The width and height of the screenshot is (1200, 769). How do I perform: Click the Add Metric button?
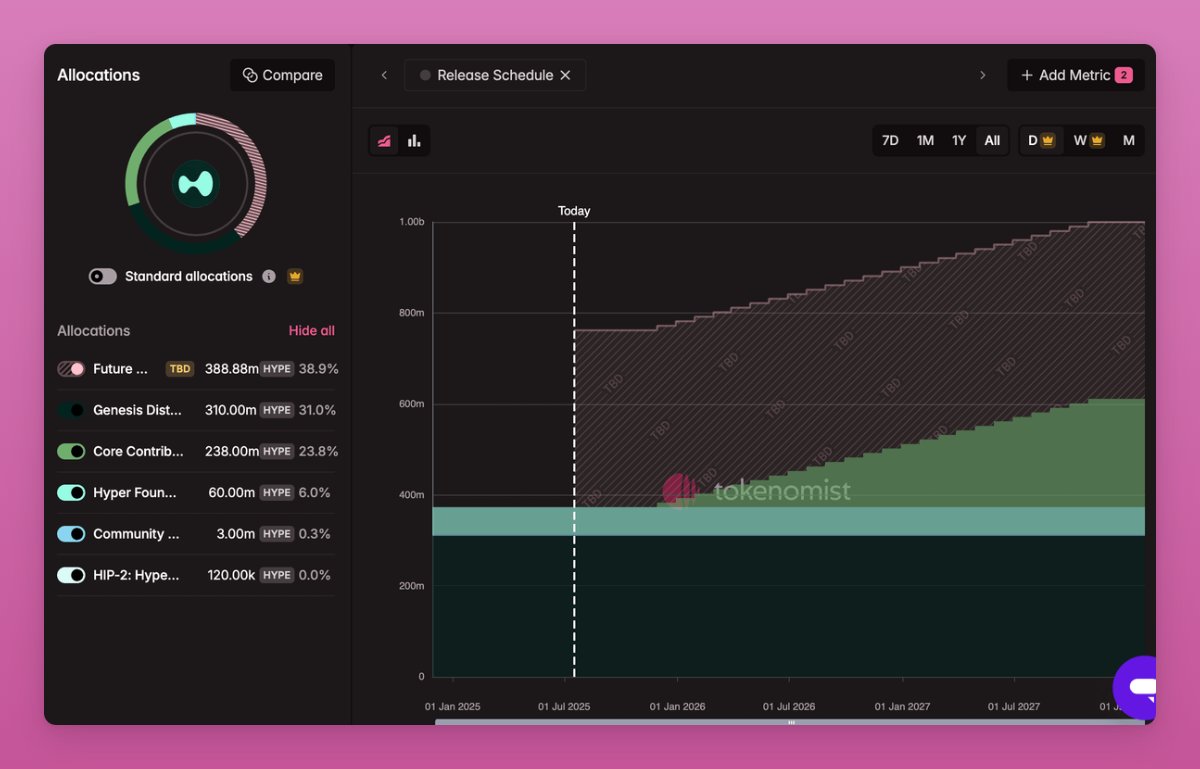[x=1076, y=75]
